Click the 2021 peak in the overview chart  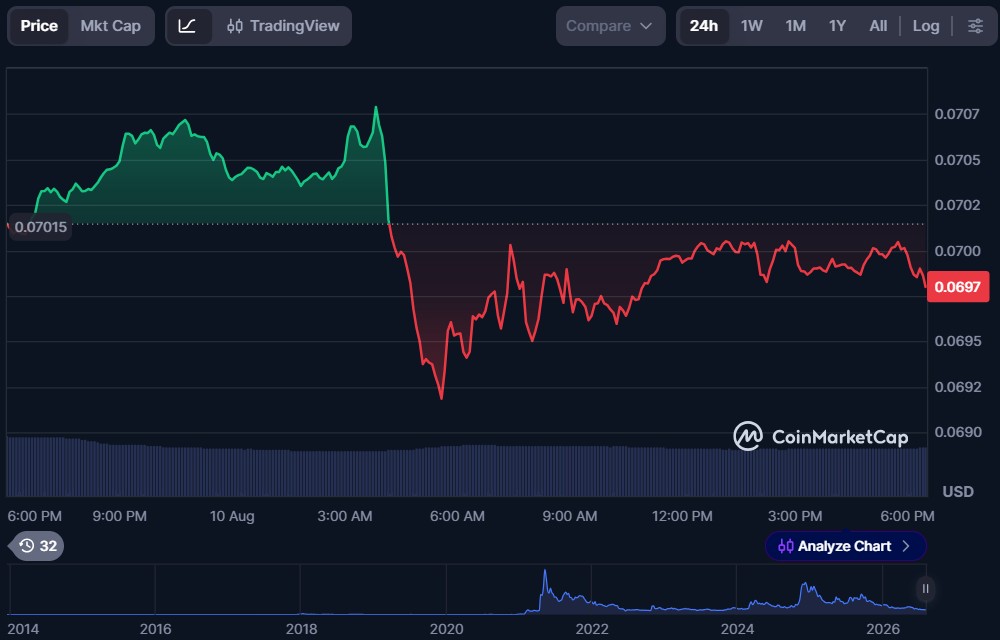[x=545, y=572]
